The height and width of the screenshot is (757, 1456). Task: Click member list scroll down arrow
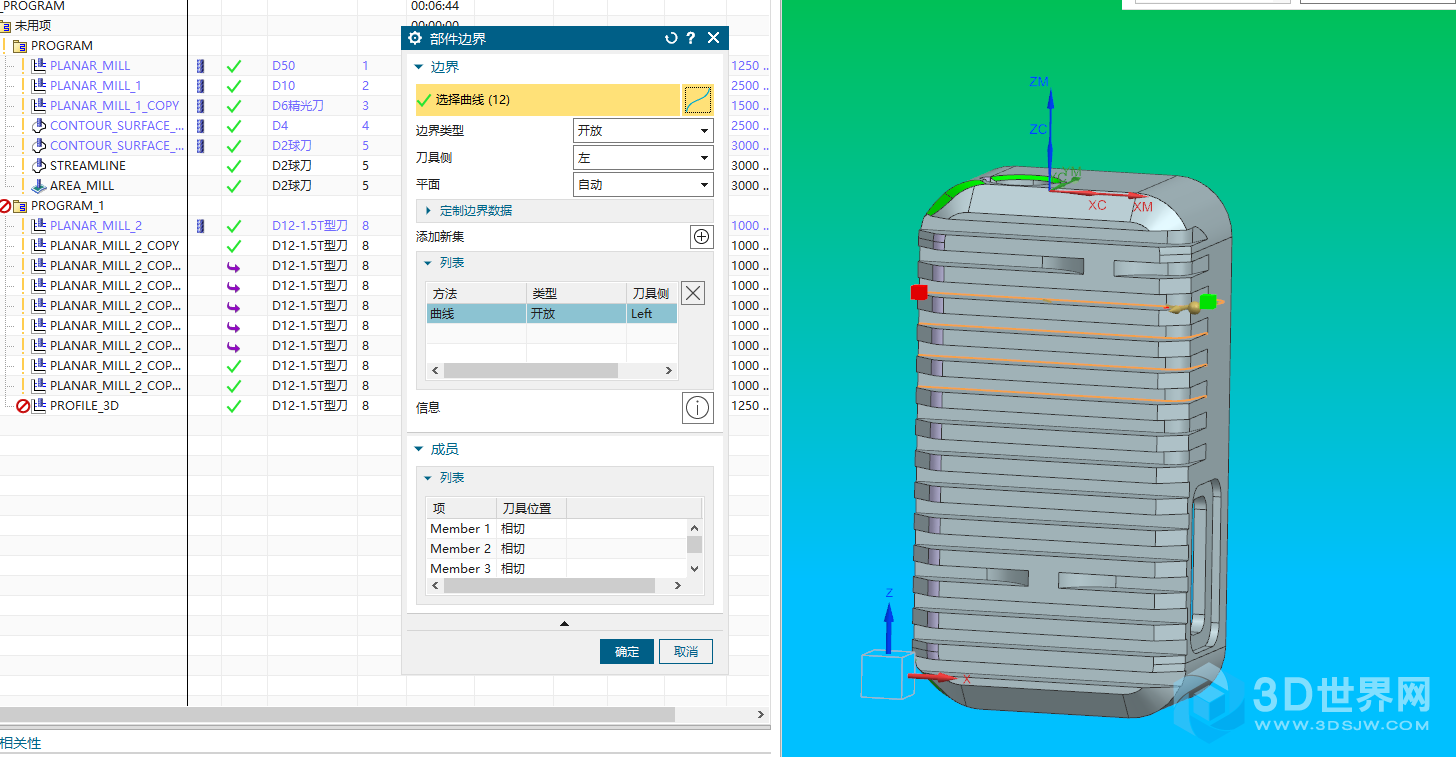pyautogui.click(x=694, y=568)
